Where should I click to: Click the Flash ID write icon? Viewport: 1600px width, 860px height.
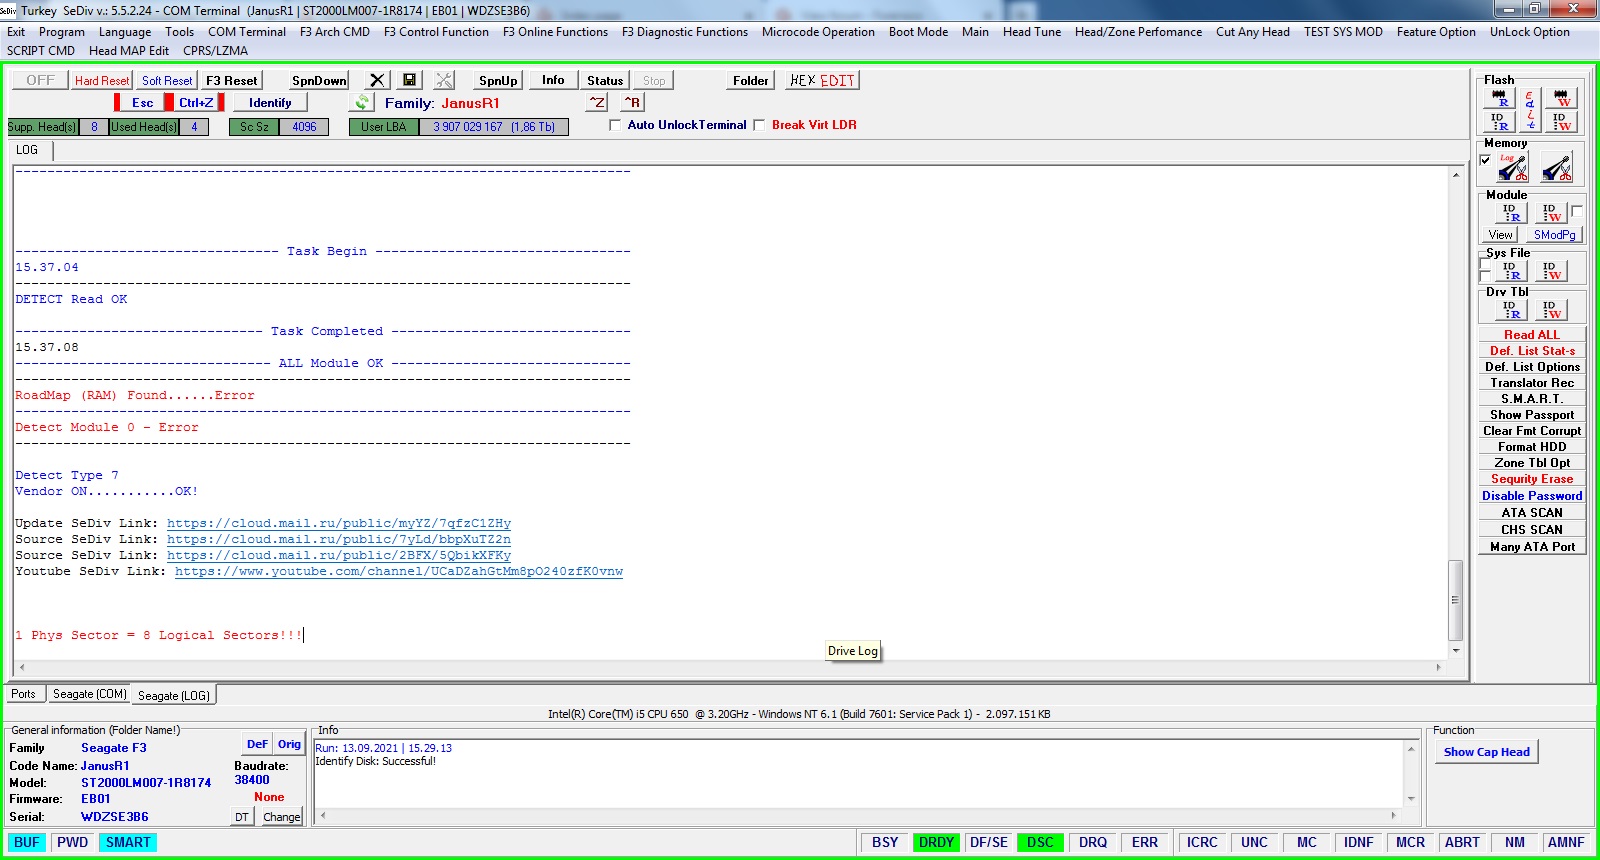pyautogui.click(x=1563, y=121)
